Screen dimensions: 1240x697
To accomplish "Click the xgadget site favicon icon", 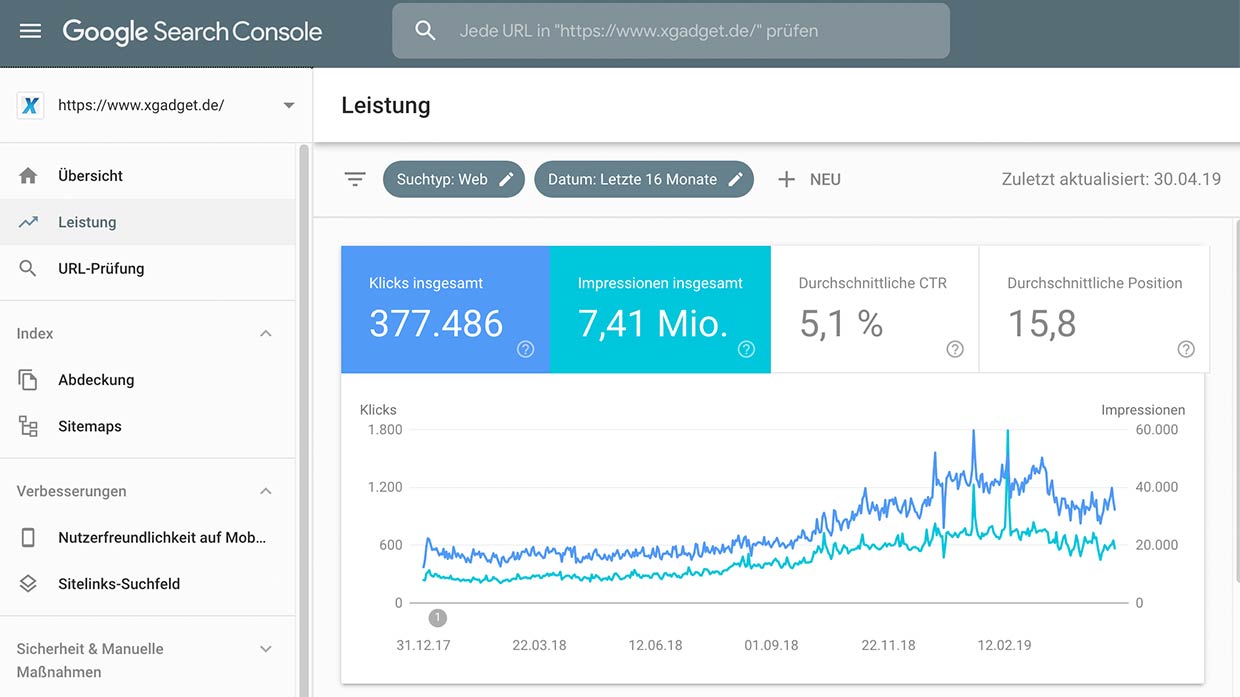I will click(x=30, y=105).
